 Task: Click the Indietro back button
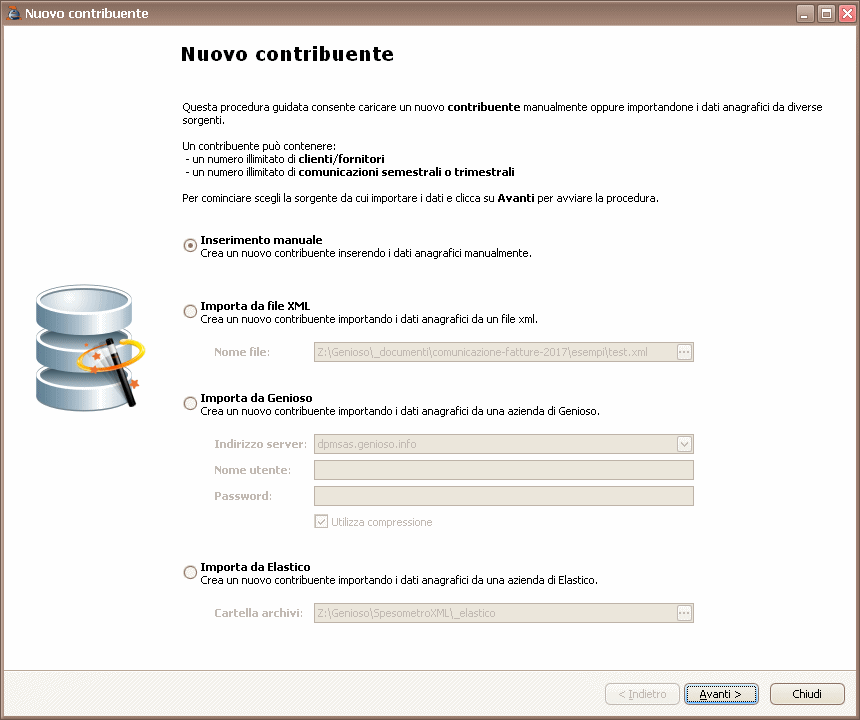(x=641, y=694)
